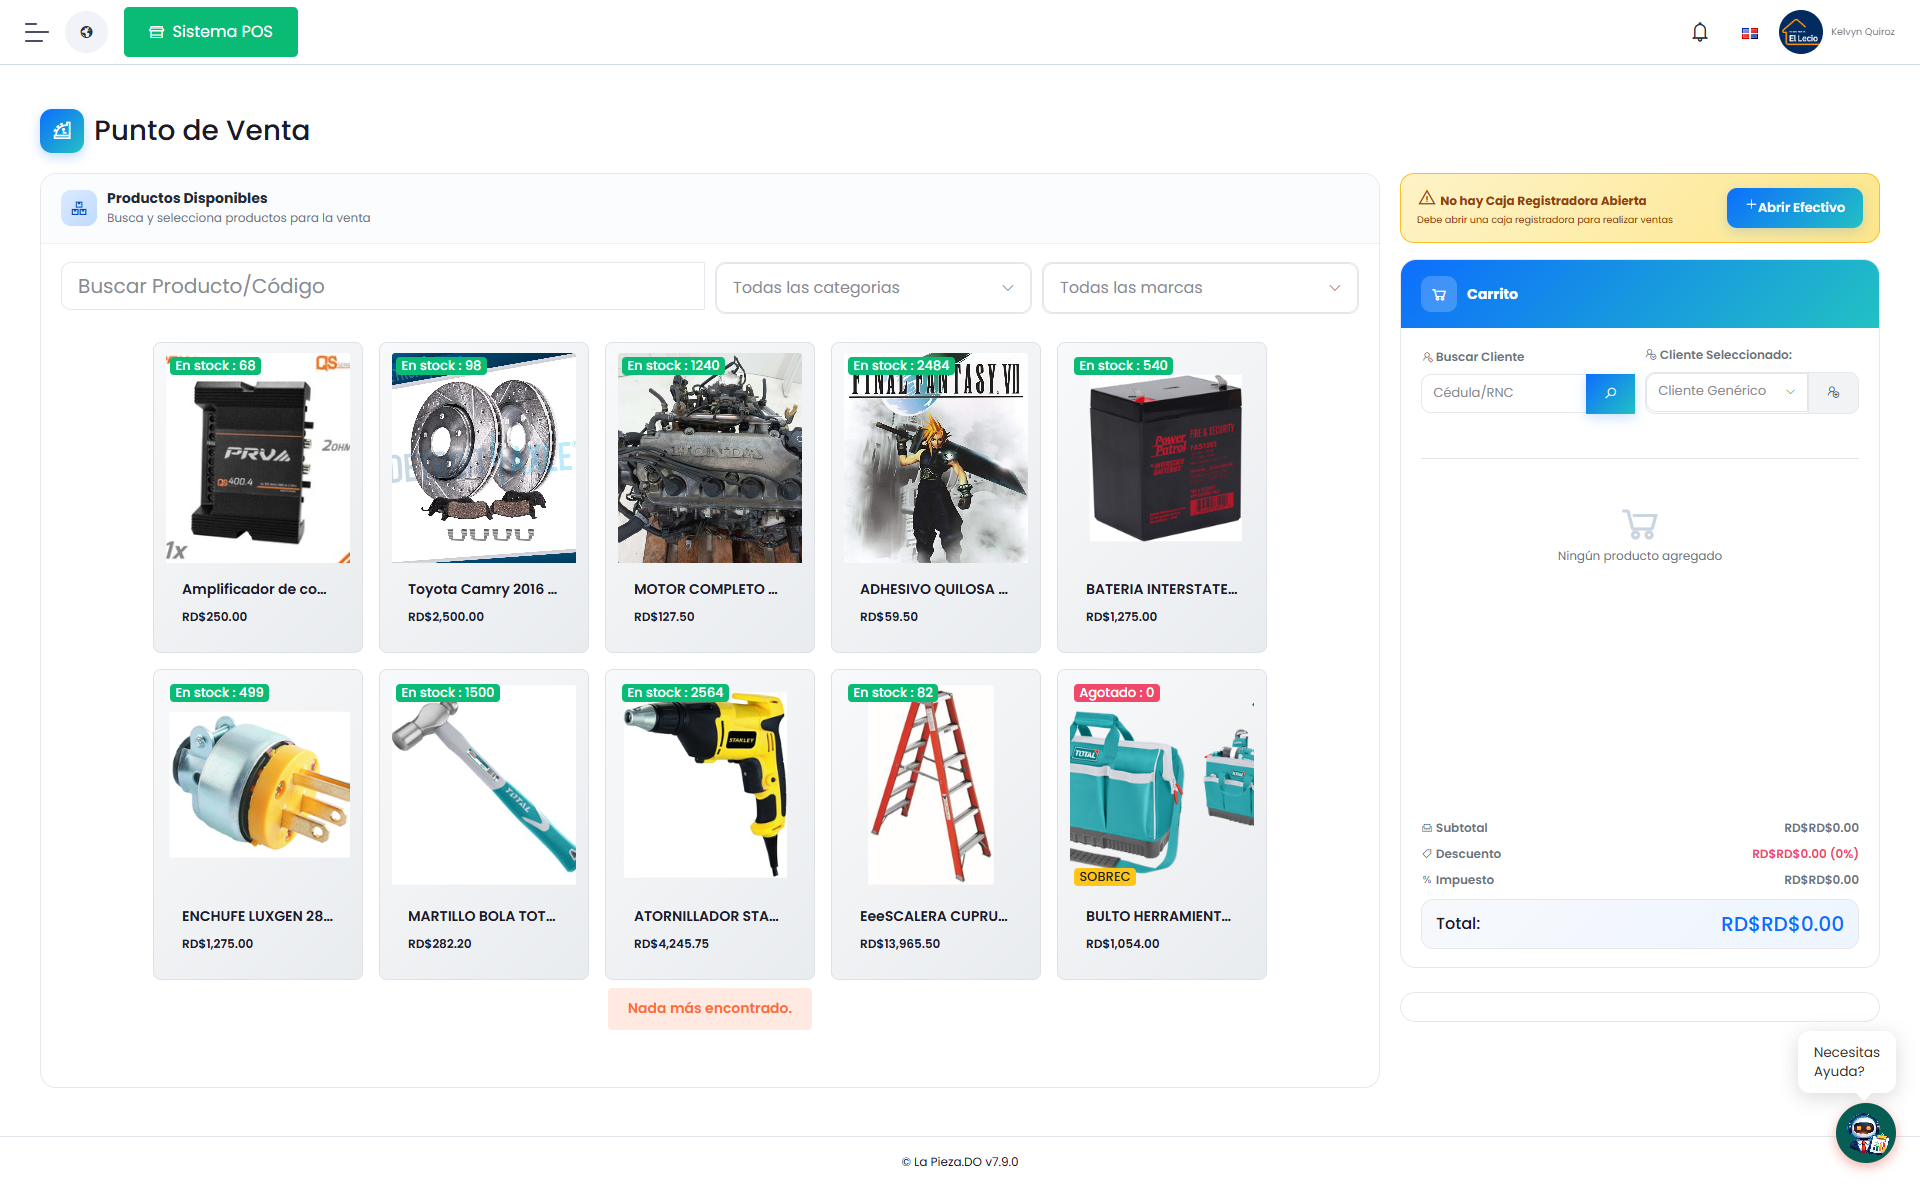The height and width of the screenshot is (1187, 1920).
Task: Open the notifications bell
Action: pyautogui.click(x=1700, y=32)
